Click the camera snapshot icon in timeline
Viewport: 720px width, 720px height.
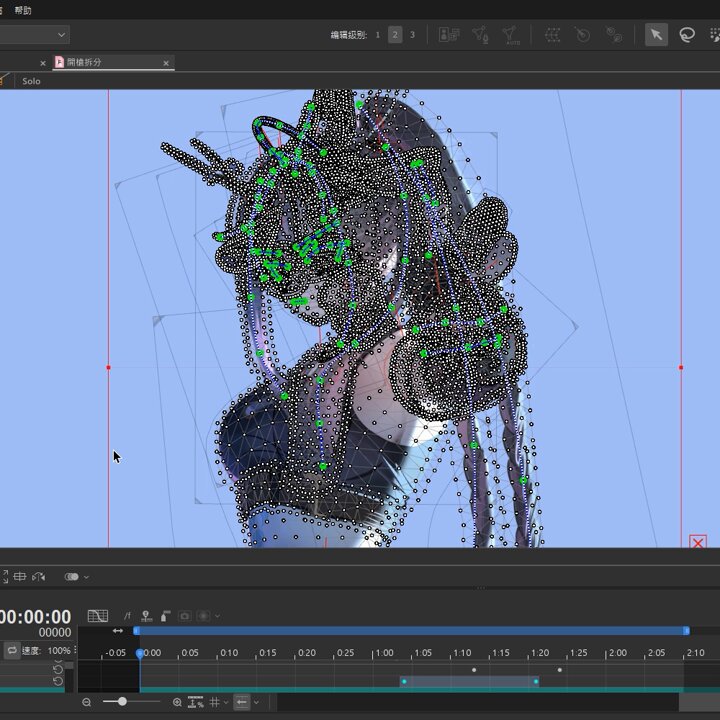point(185,616)
